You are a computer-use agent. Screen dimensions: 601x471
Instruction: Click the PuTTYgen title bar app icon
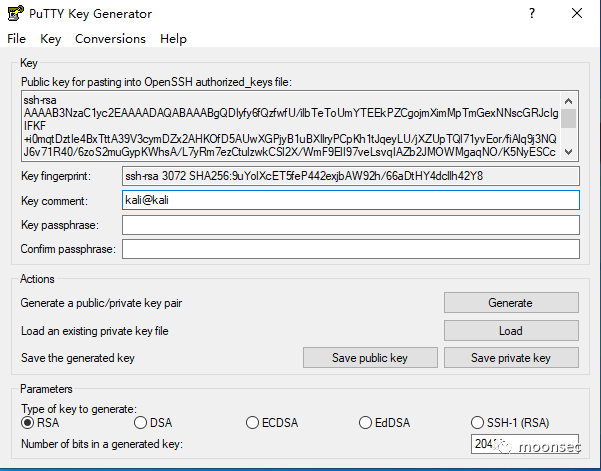coord(15,14)
